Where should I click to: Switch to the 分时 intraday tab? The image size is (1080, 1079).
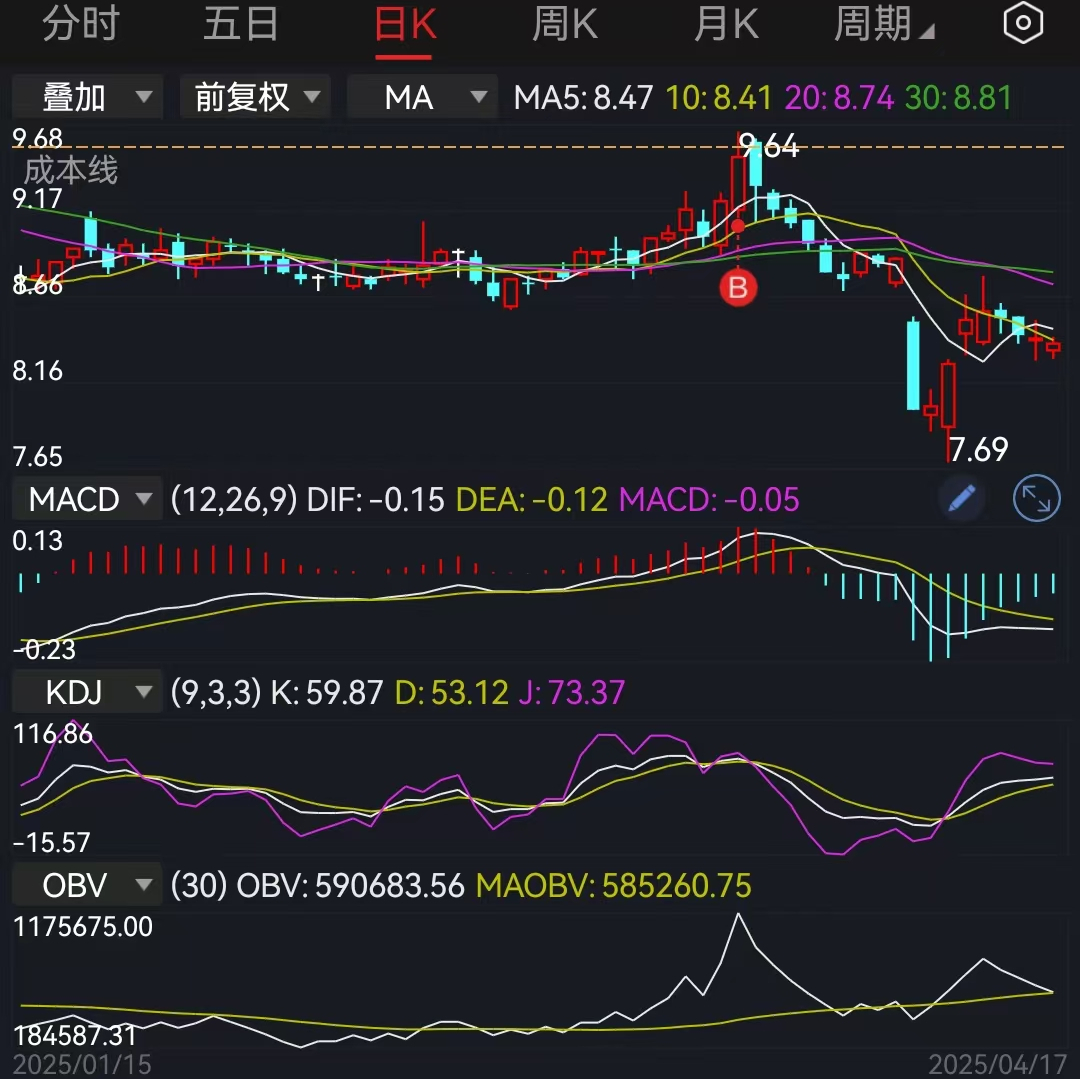pyautogui.click(x=80, y=24)
